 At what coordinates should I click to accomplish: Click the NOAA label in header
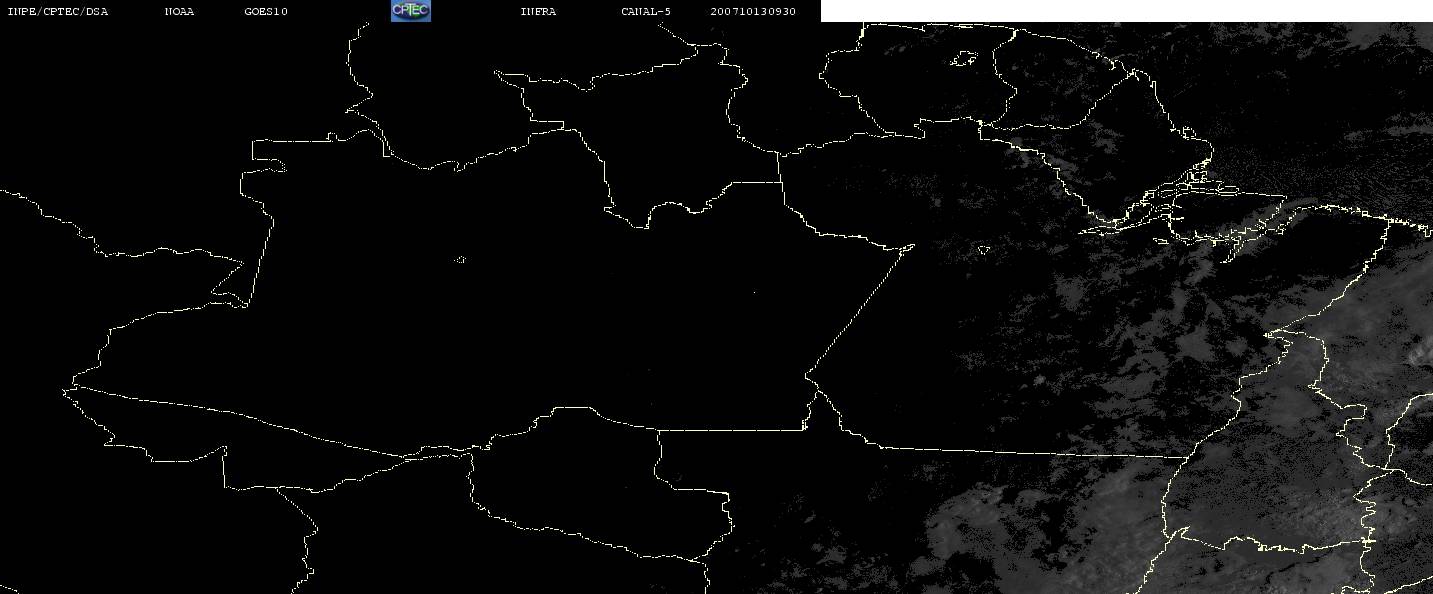coord(179,12)
